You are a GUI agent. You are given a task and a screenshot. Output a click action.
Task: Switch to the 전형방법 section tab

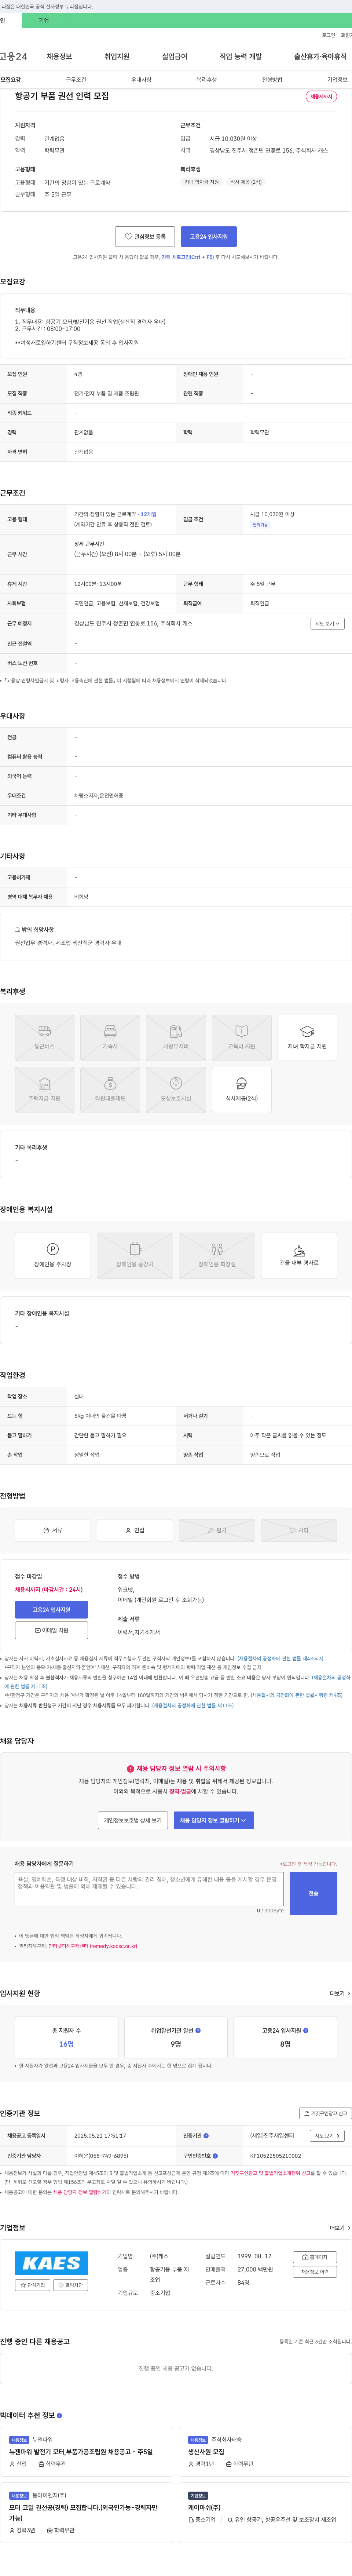point(272,80)
